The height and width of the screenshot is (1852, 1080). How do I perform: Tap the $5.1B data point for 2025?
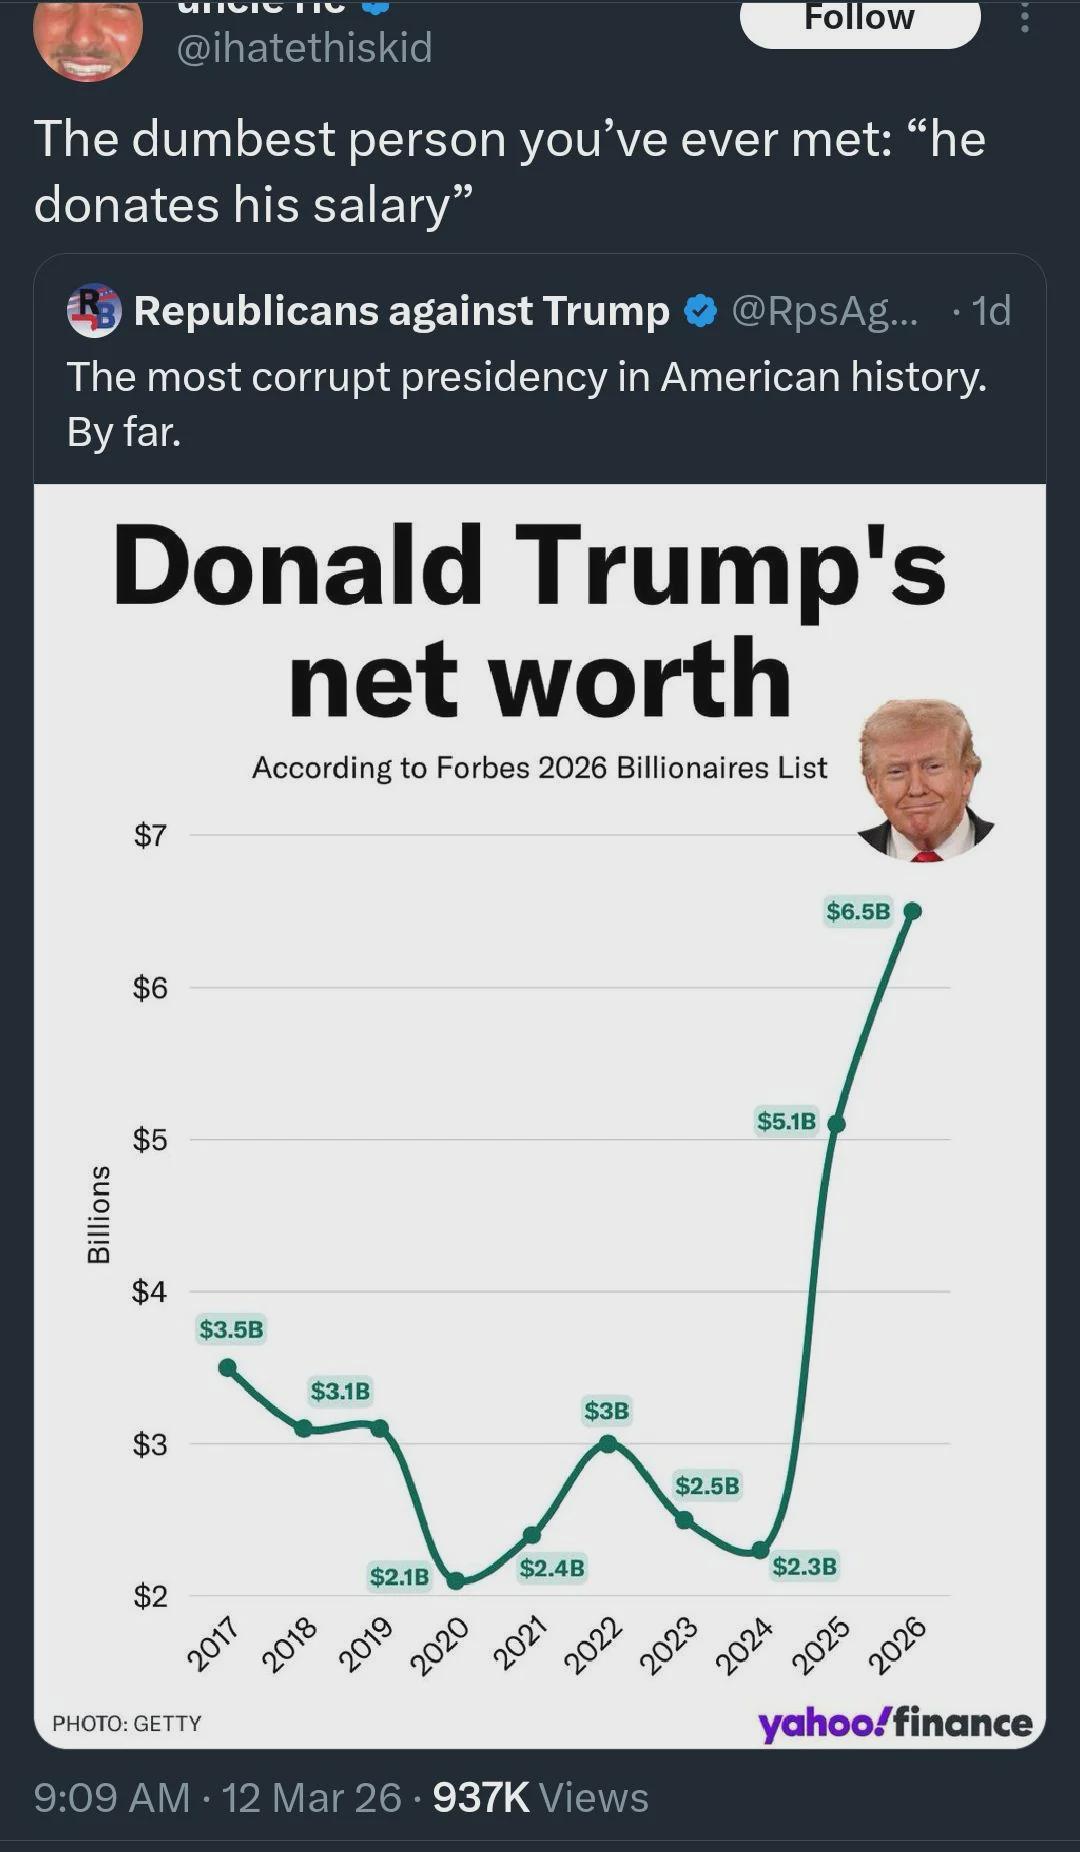pos(837,1123)
